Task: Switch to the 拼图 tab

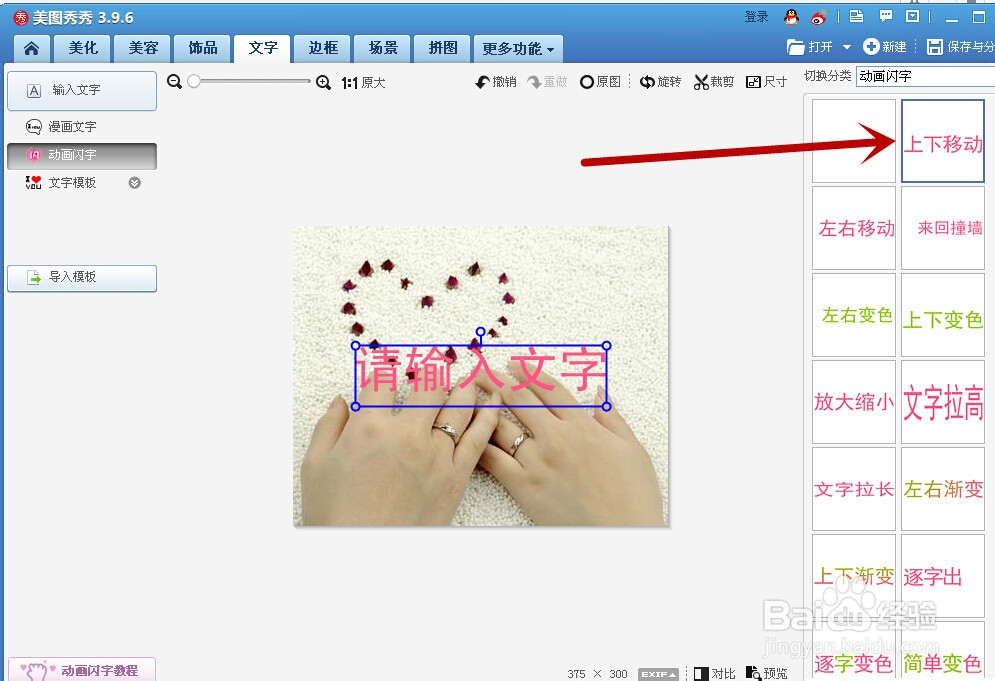Action: 442,48
